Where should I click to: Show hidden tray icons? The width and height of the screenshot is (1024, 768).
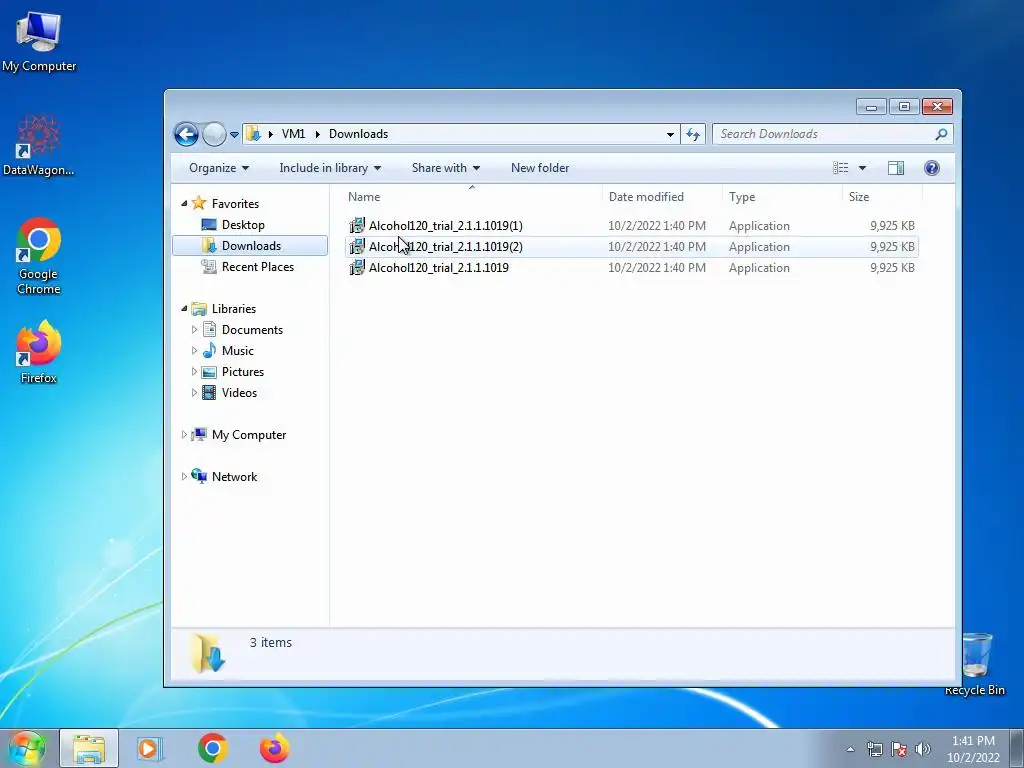[850, 749]
